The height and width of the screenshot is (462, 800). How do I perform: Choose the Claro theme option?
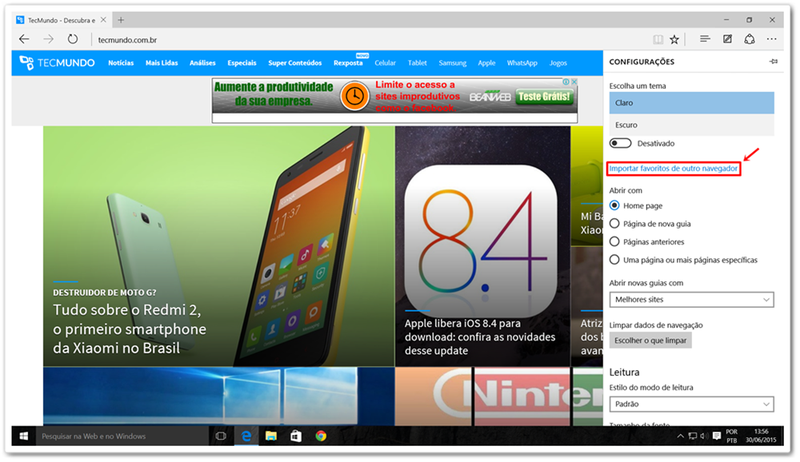691,103
